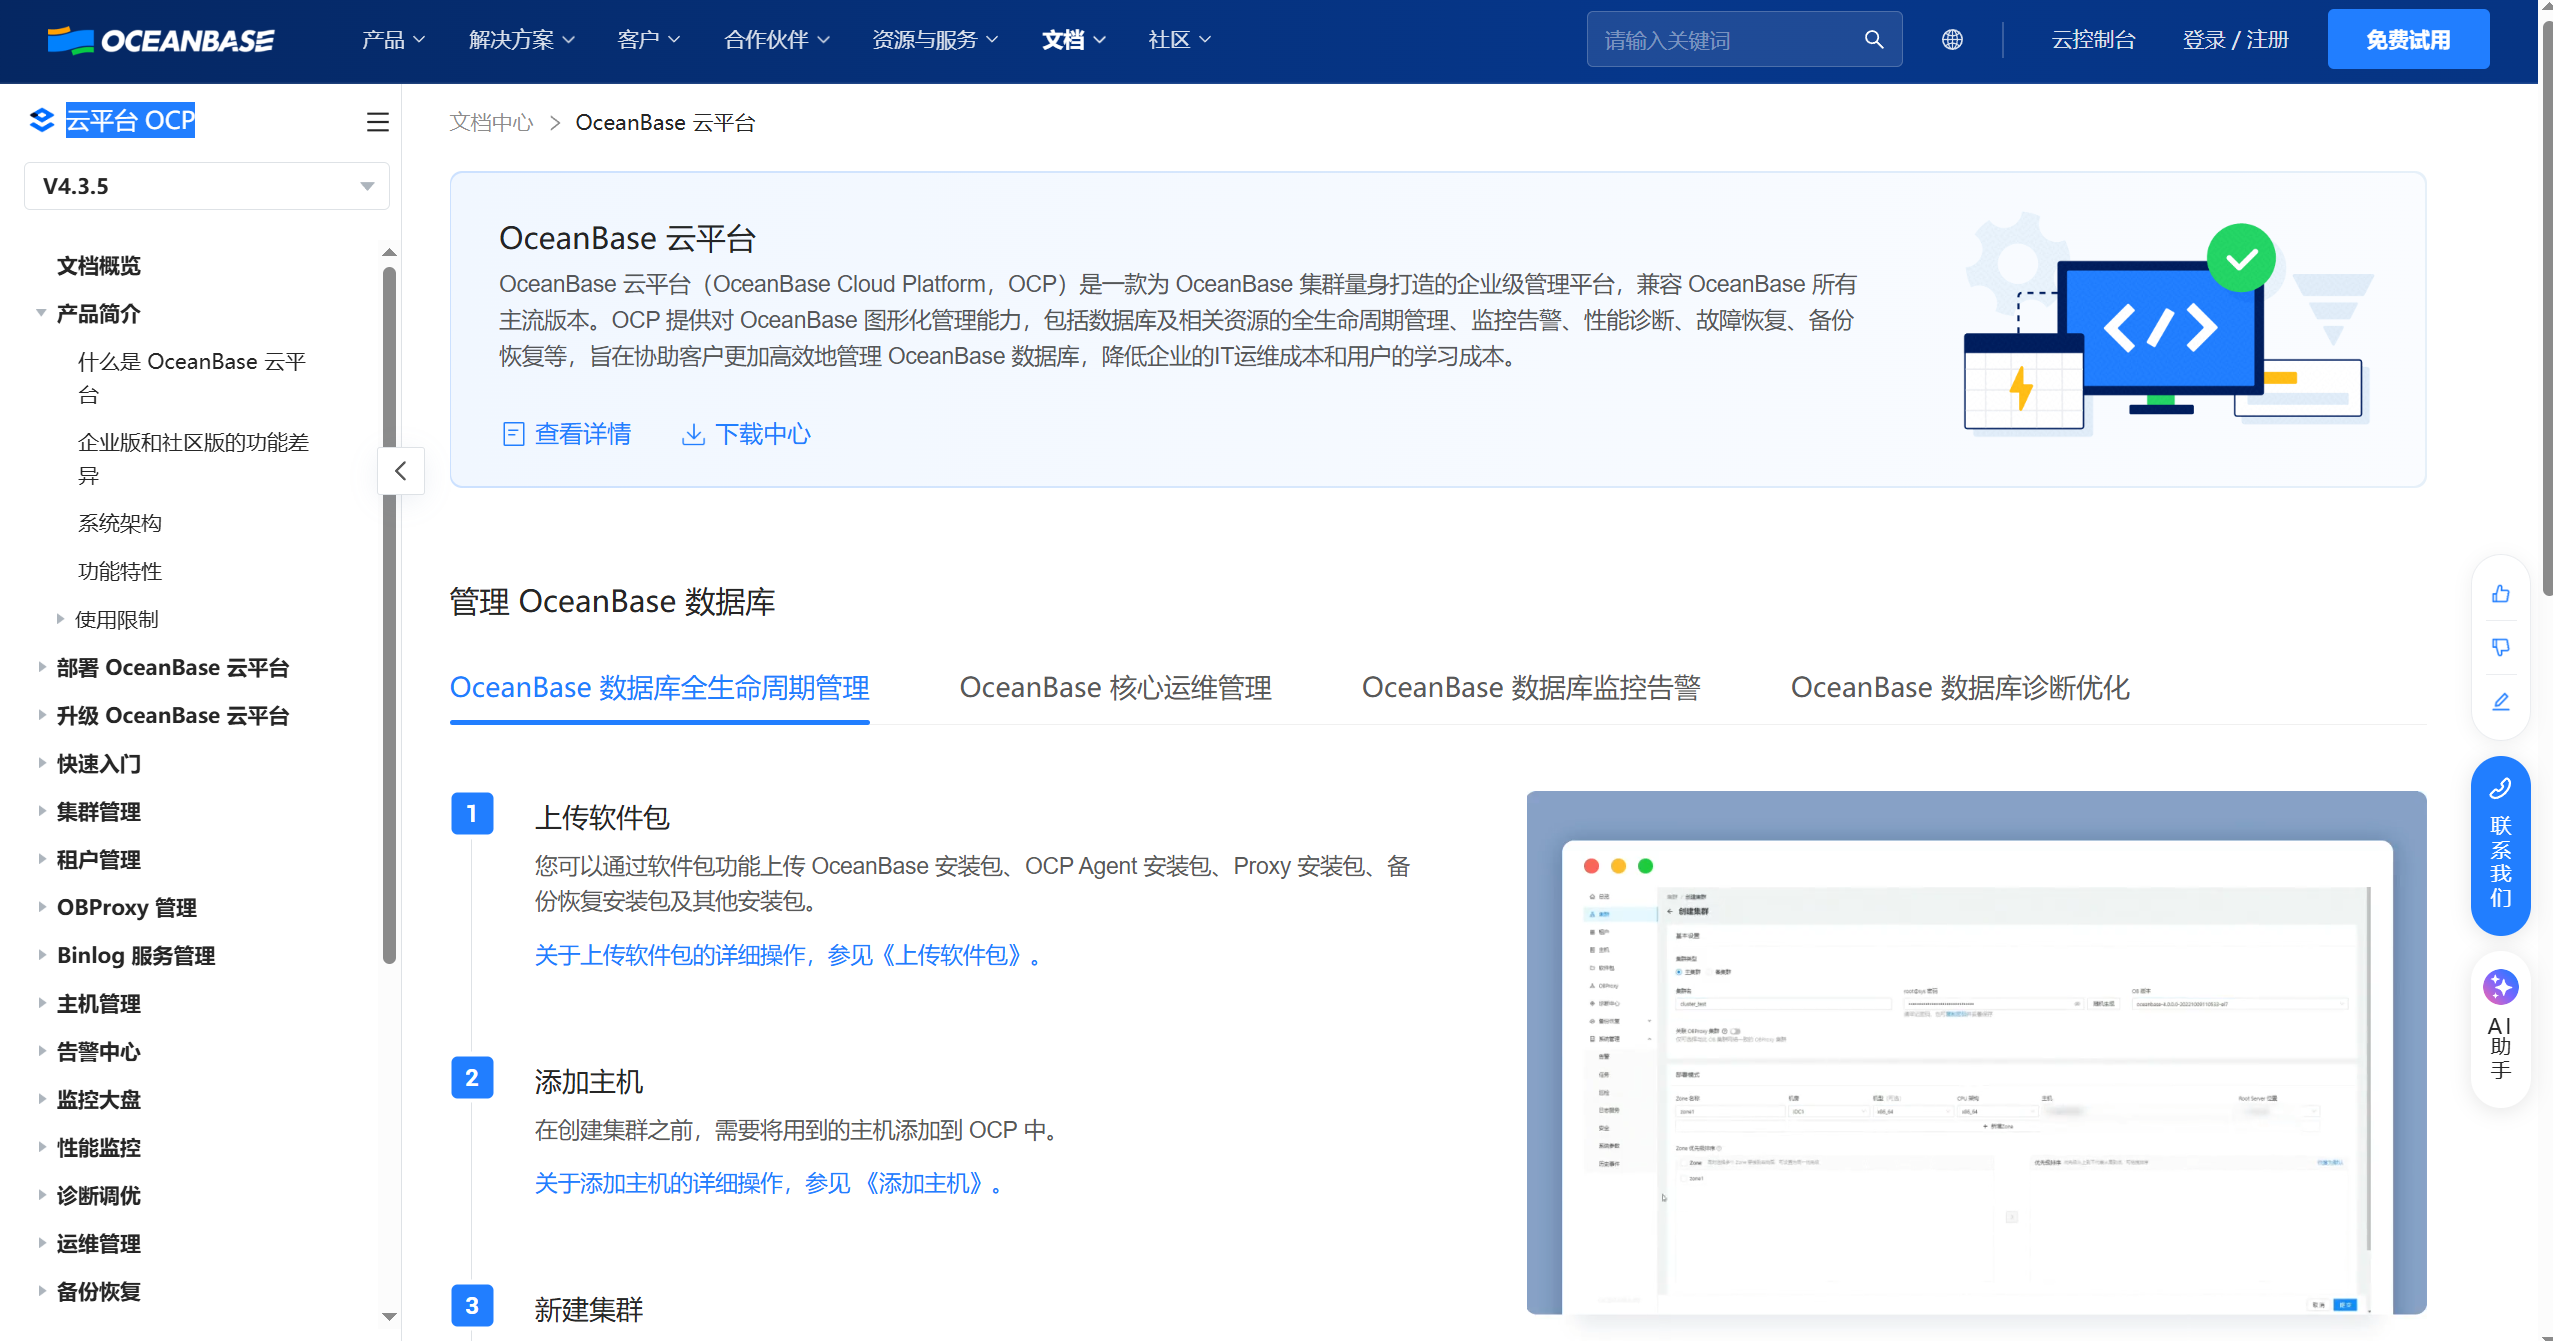Expand 部署 OceanBase 云平台 section

[42, 667]
